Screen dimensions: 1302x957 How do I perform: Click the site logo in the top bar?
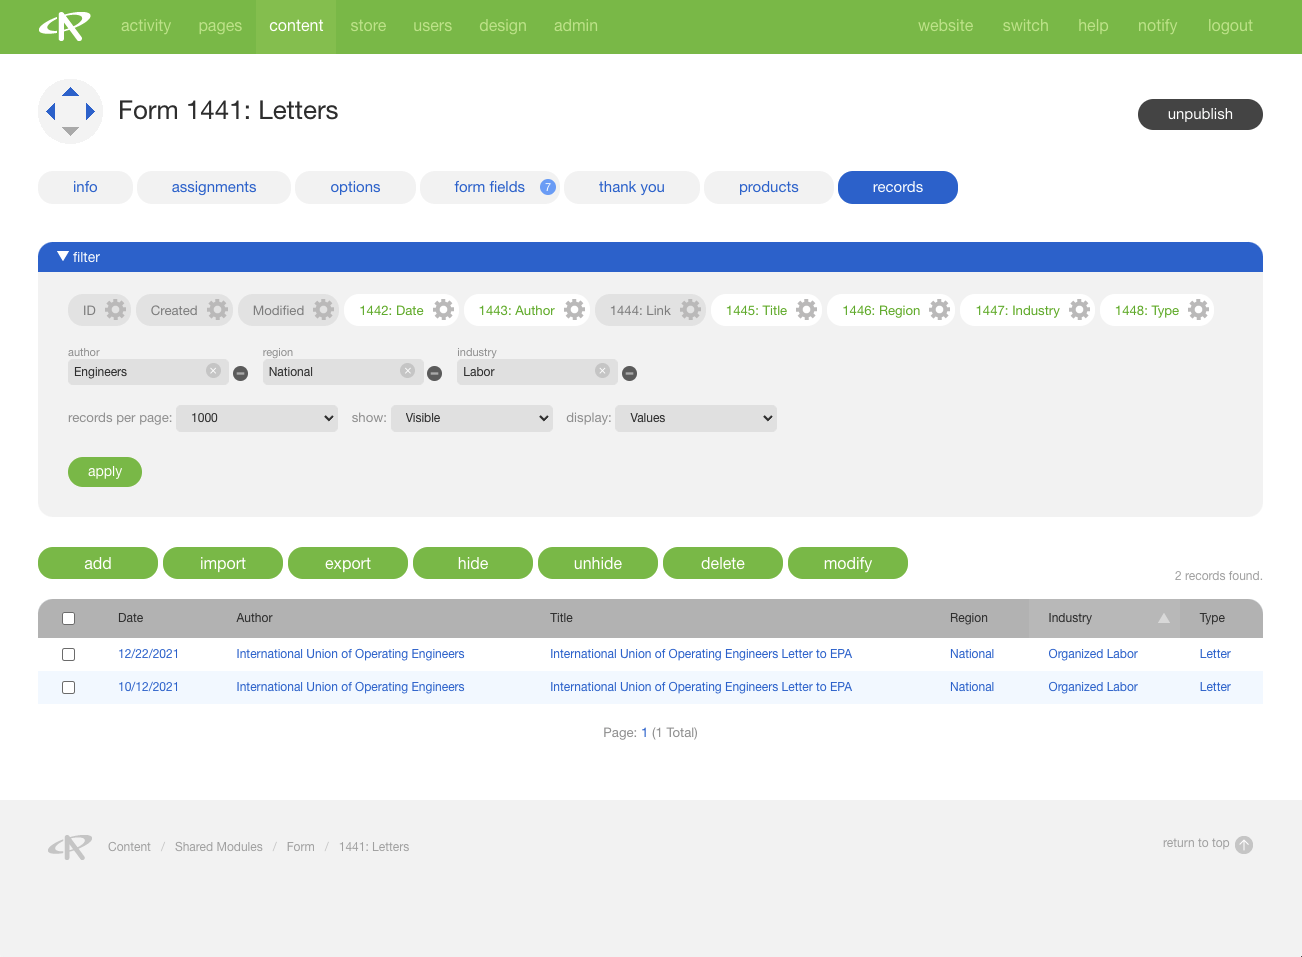[65, 26]
